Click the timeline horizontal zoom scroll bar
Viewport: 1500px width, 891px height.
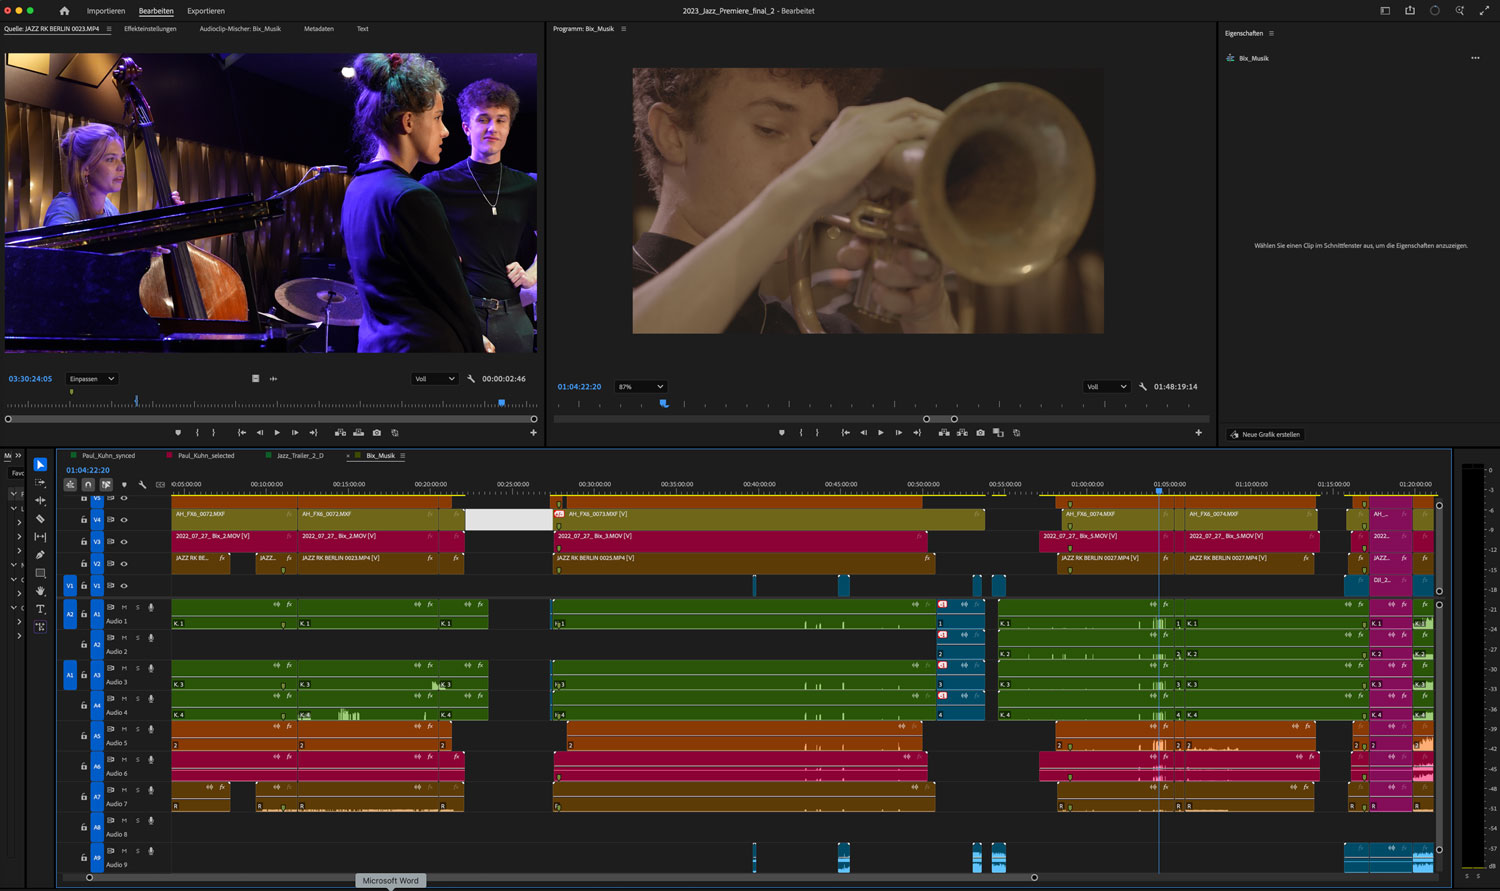coord(561,878)
